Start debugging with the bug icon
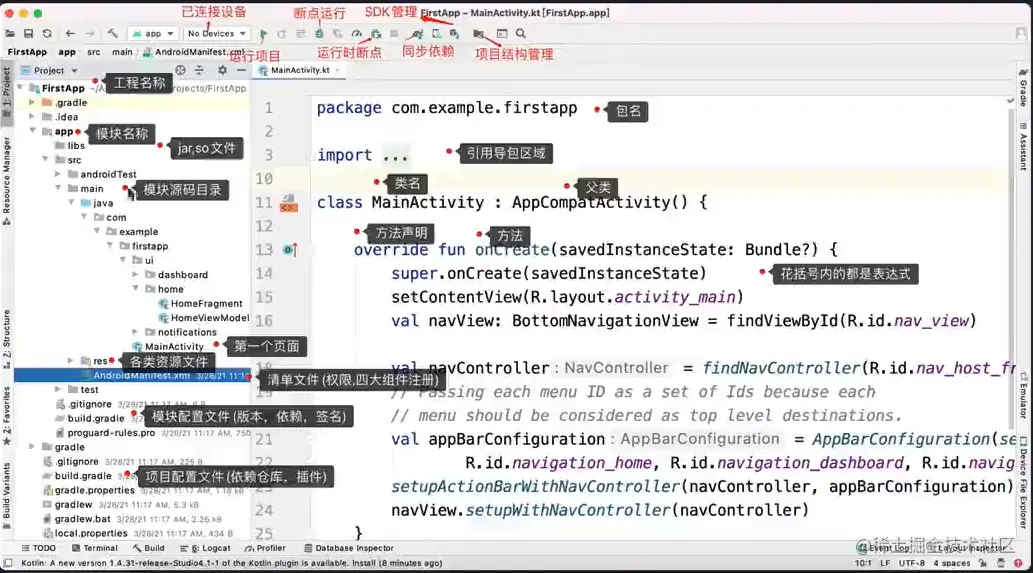The width and height of the screenshot is (1033, 573). pos(320,34)
